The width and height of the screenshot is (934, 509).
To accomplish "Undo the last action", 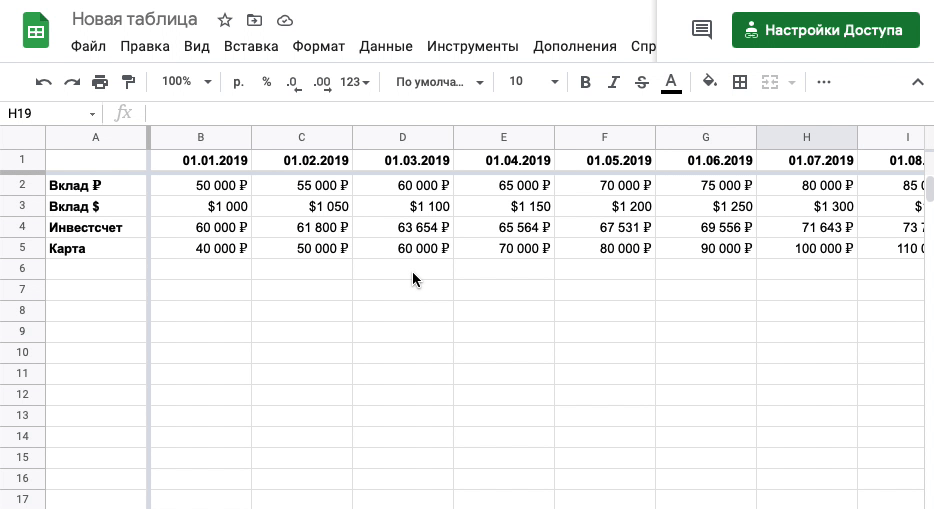I will coord(43,82).
